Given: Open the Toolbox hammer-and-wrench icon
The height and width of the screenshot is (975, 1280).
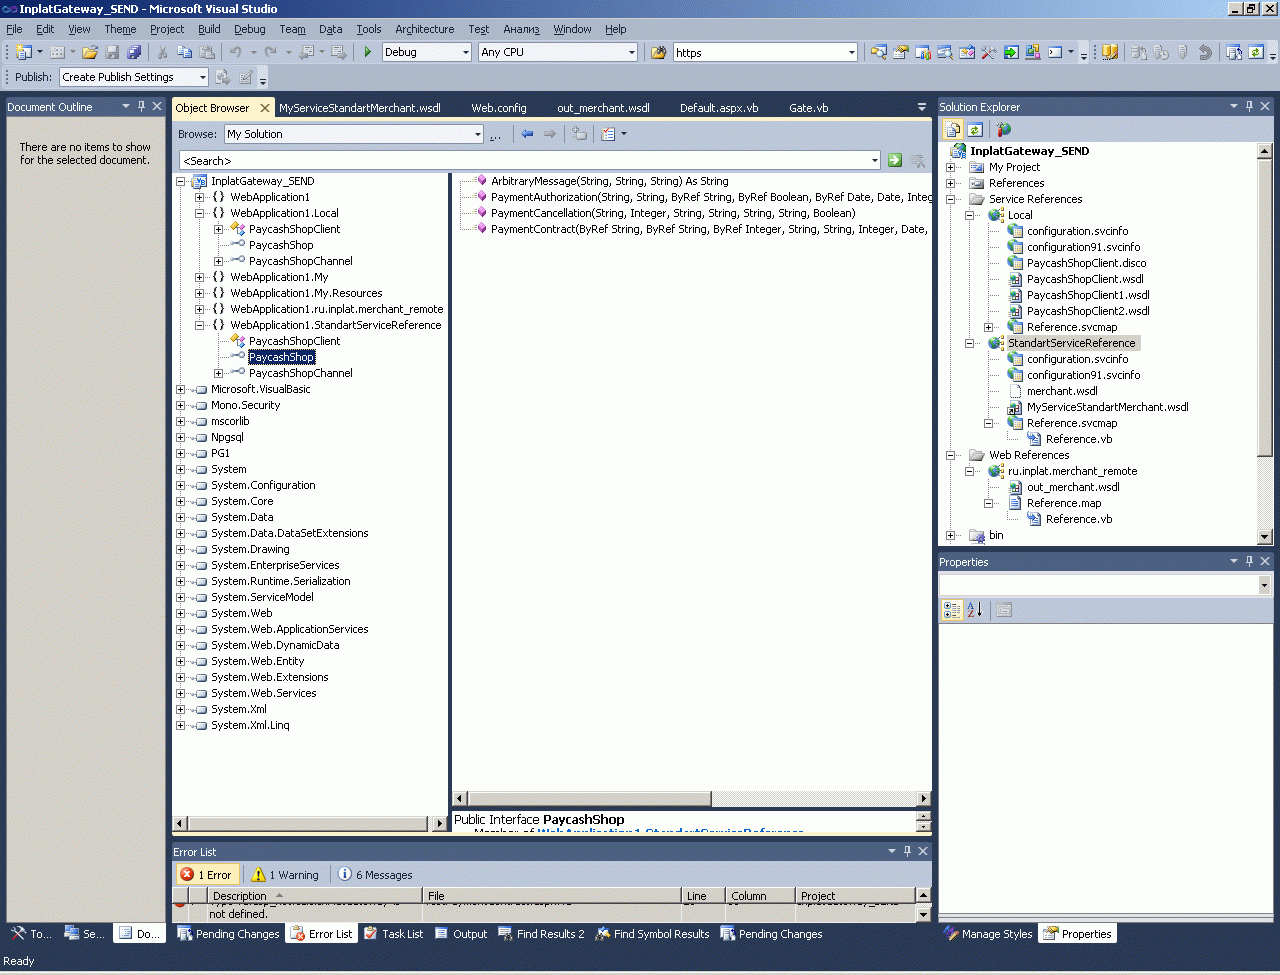Looking at the screenshot, I should coord(989,52).
